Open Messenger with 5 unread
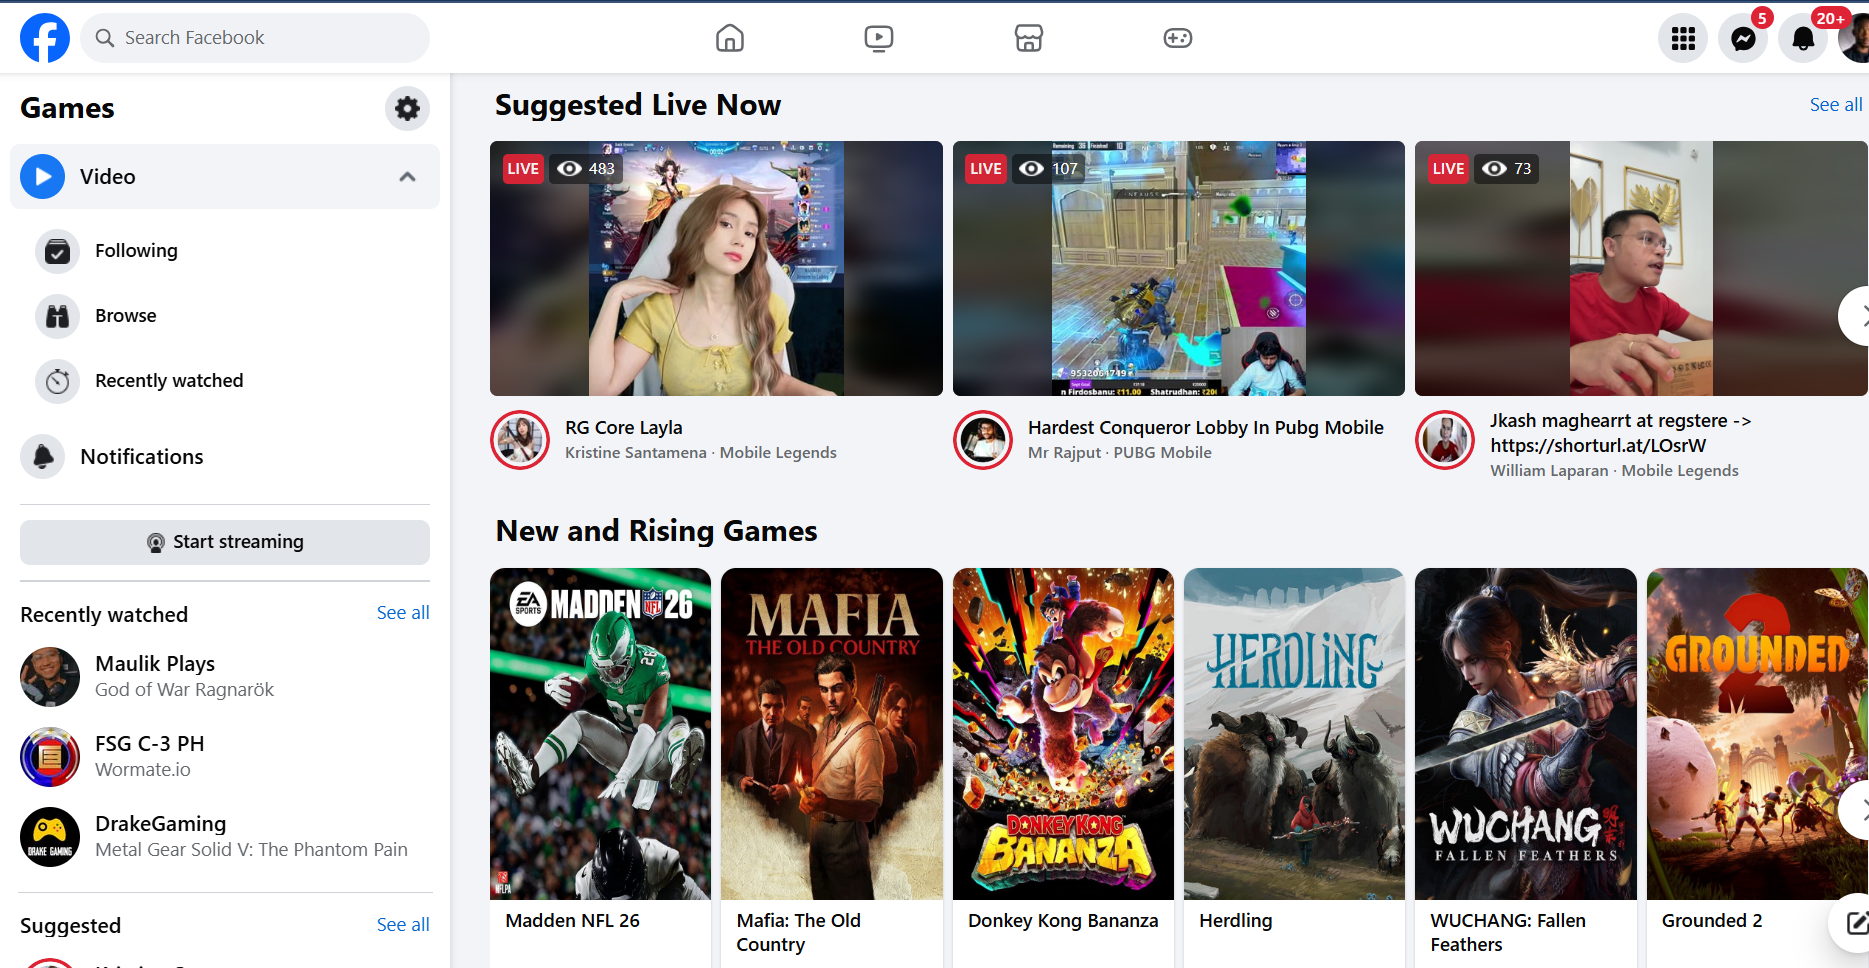Image resolution: width=1869 pixels, height=968 pixels. (x=1743, y=38)
